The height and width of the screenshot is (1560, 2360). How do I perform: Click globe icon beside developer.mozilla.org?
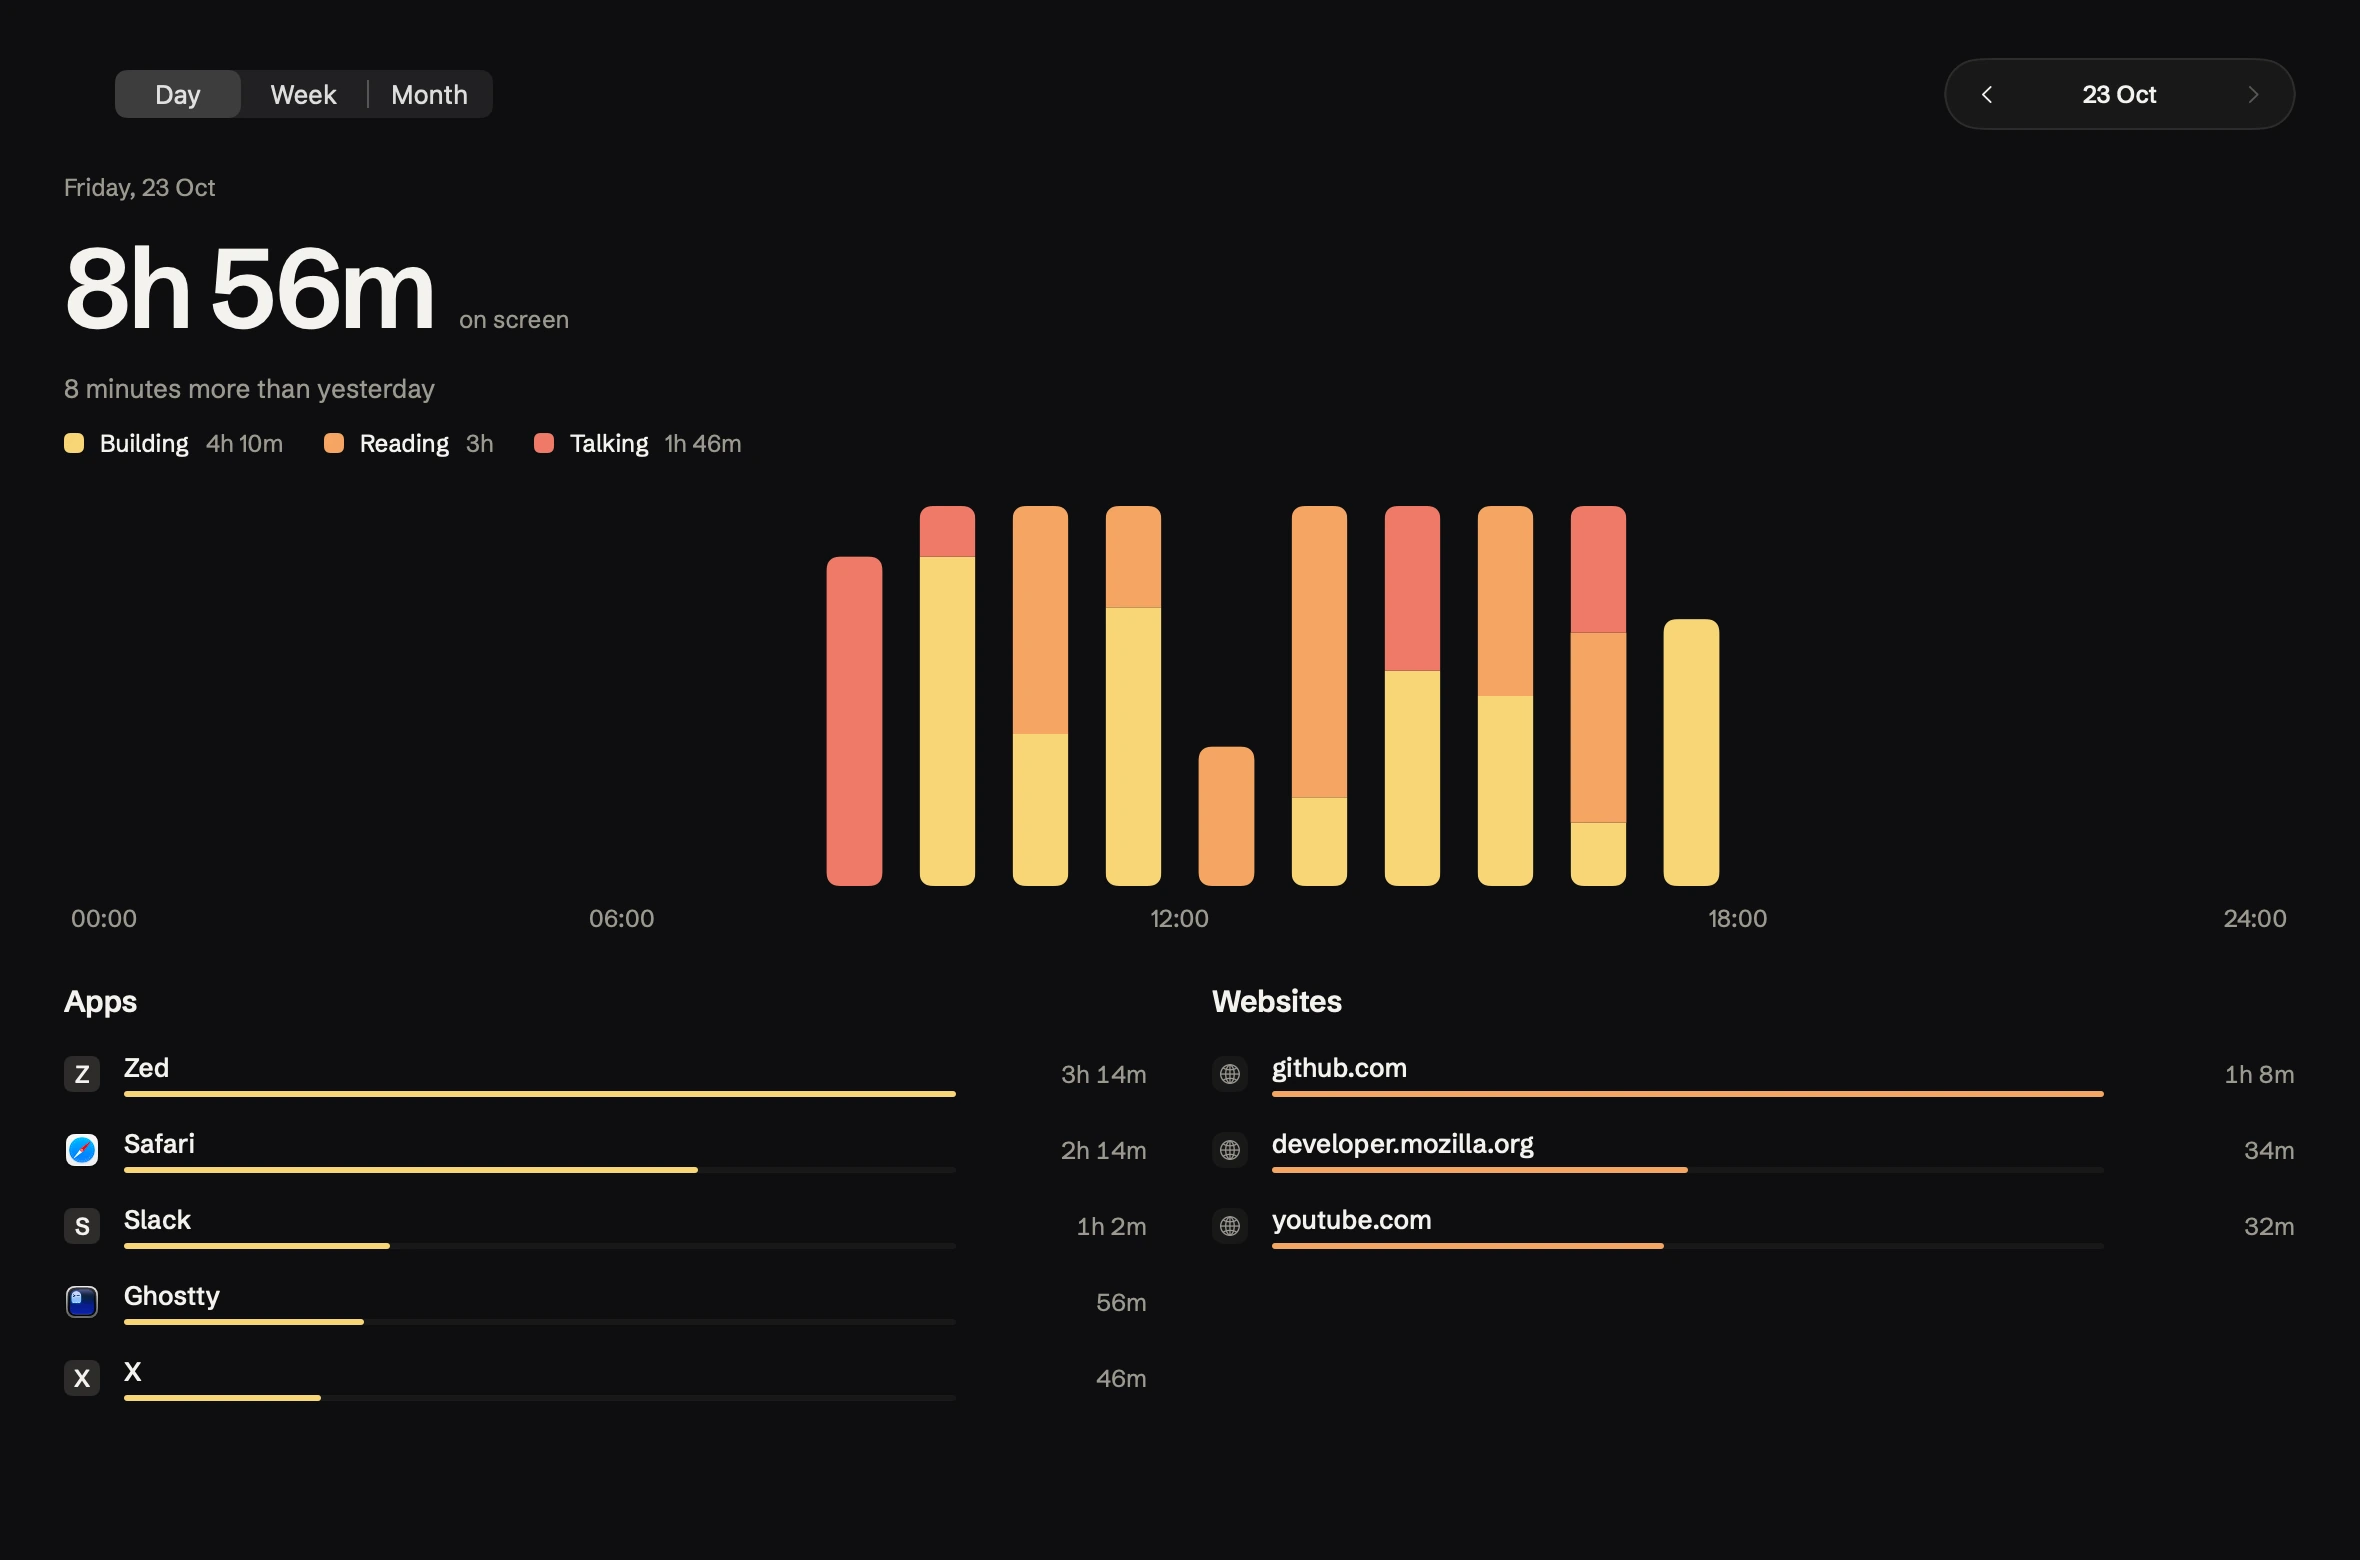tap(1230, 1150)
